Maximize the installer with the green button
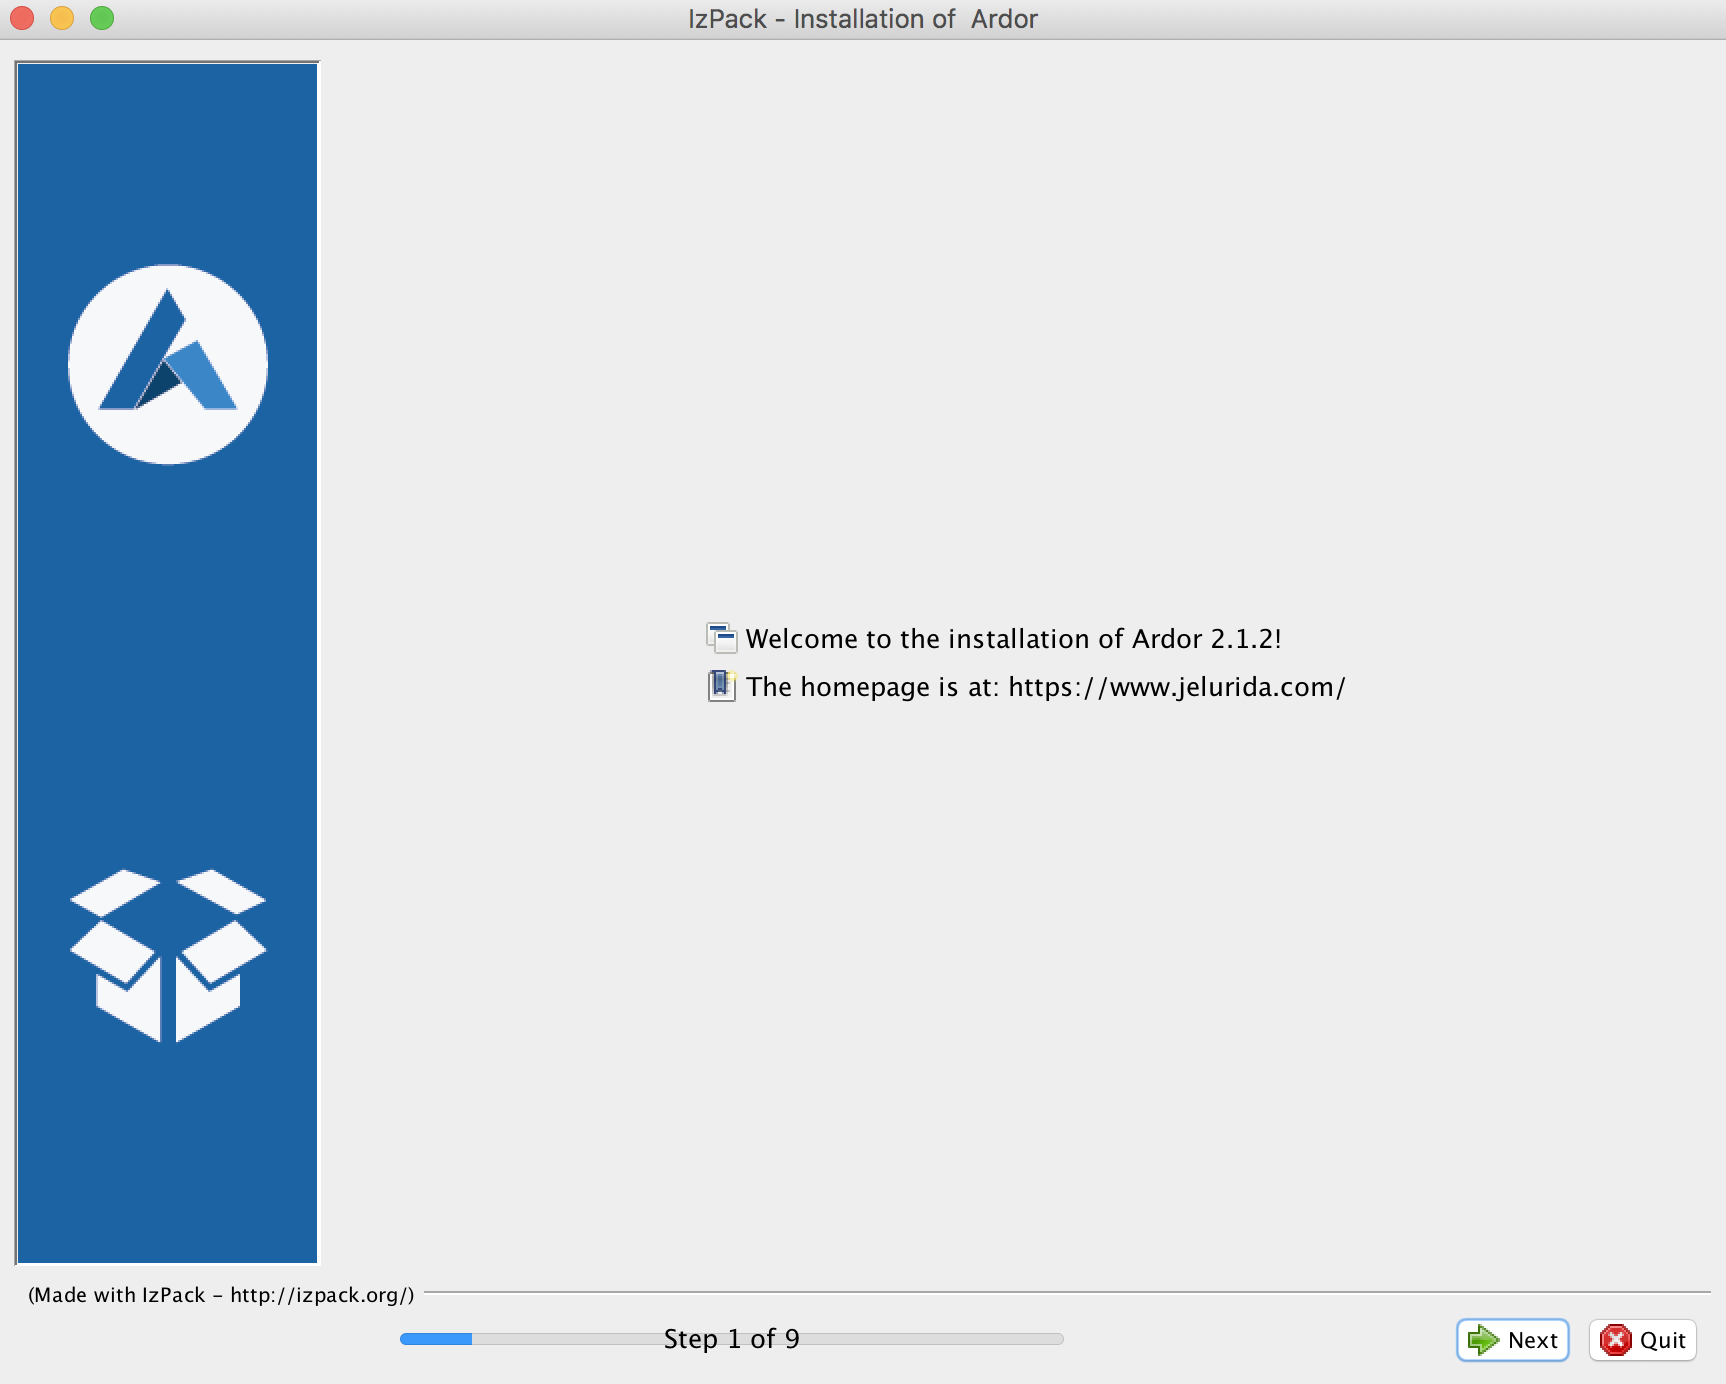Viewport: 1726px width, 1384px height. (x=102, y=18)
